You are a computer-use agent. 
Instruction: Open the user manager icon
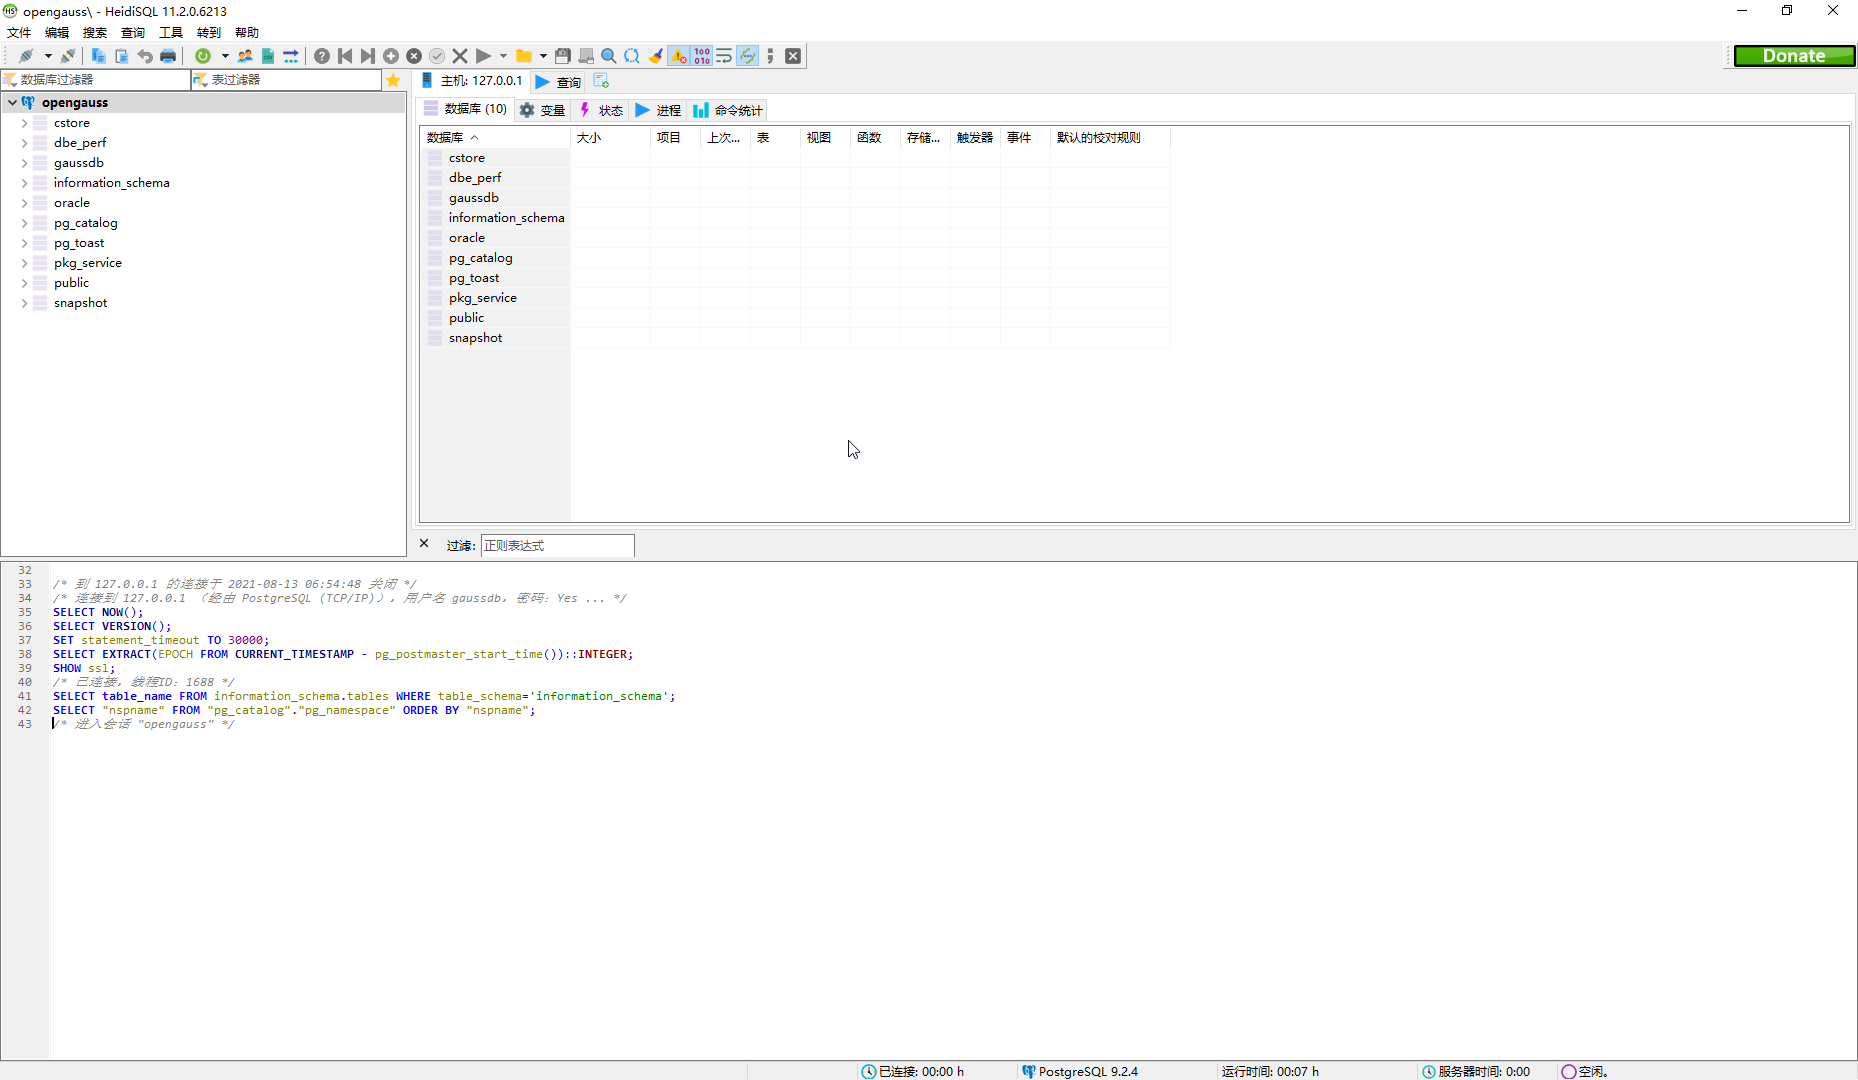coord(245,56)
